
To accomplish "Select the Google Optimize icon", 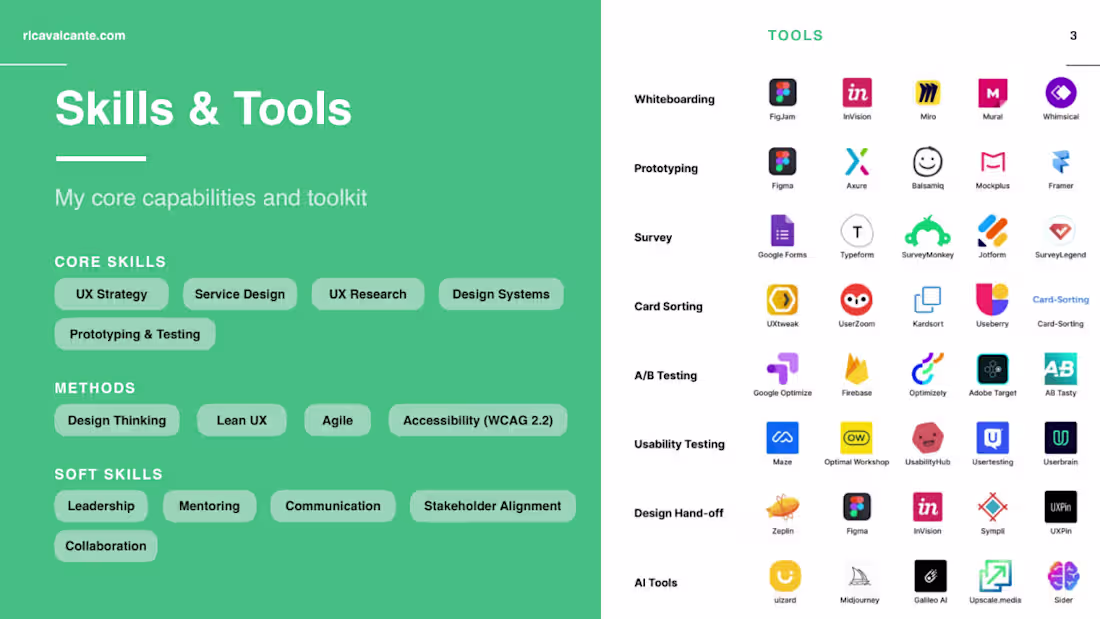I will 782,368.
